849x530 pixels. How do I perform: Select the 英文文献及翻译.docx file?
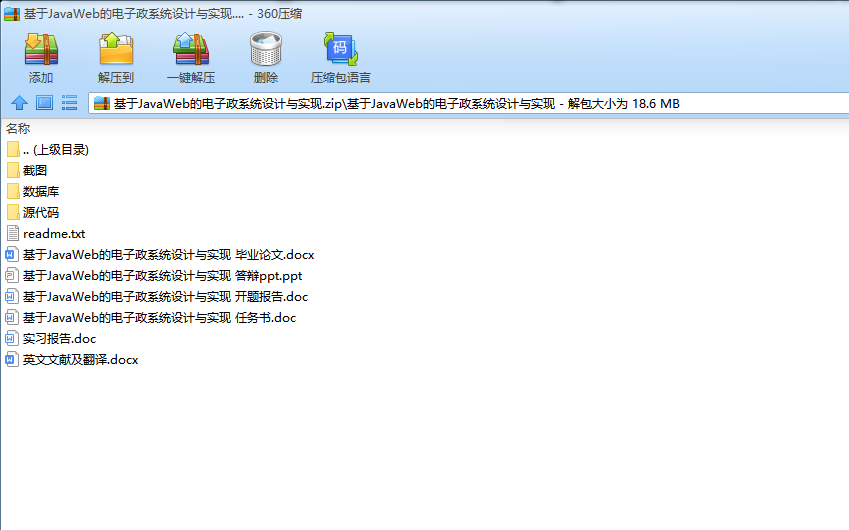(x=72, y=360)
